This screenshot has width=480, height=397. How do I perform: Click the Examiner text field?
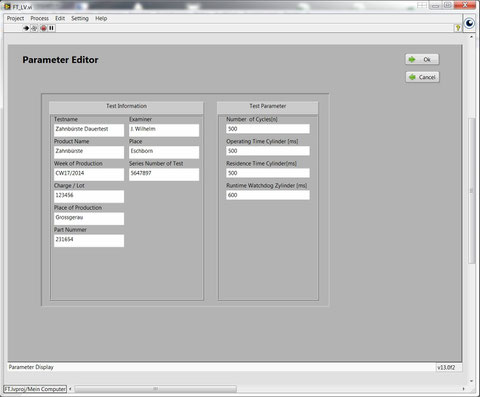[x=164, y=130]
